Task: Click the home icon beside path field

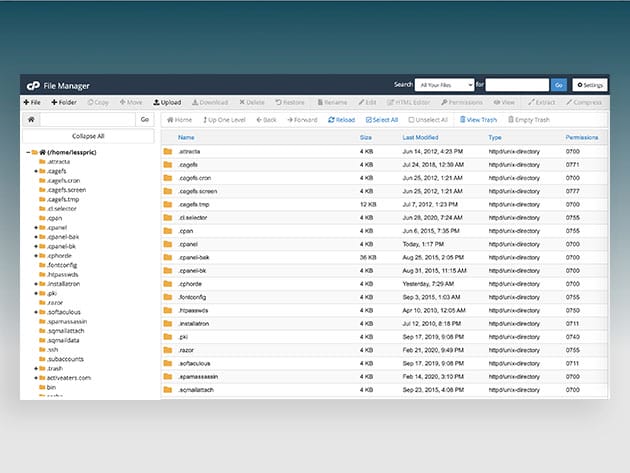Action: point(30,119)
